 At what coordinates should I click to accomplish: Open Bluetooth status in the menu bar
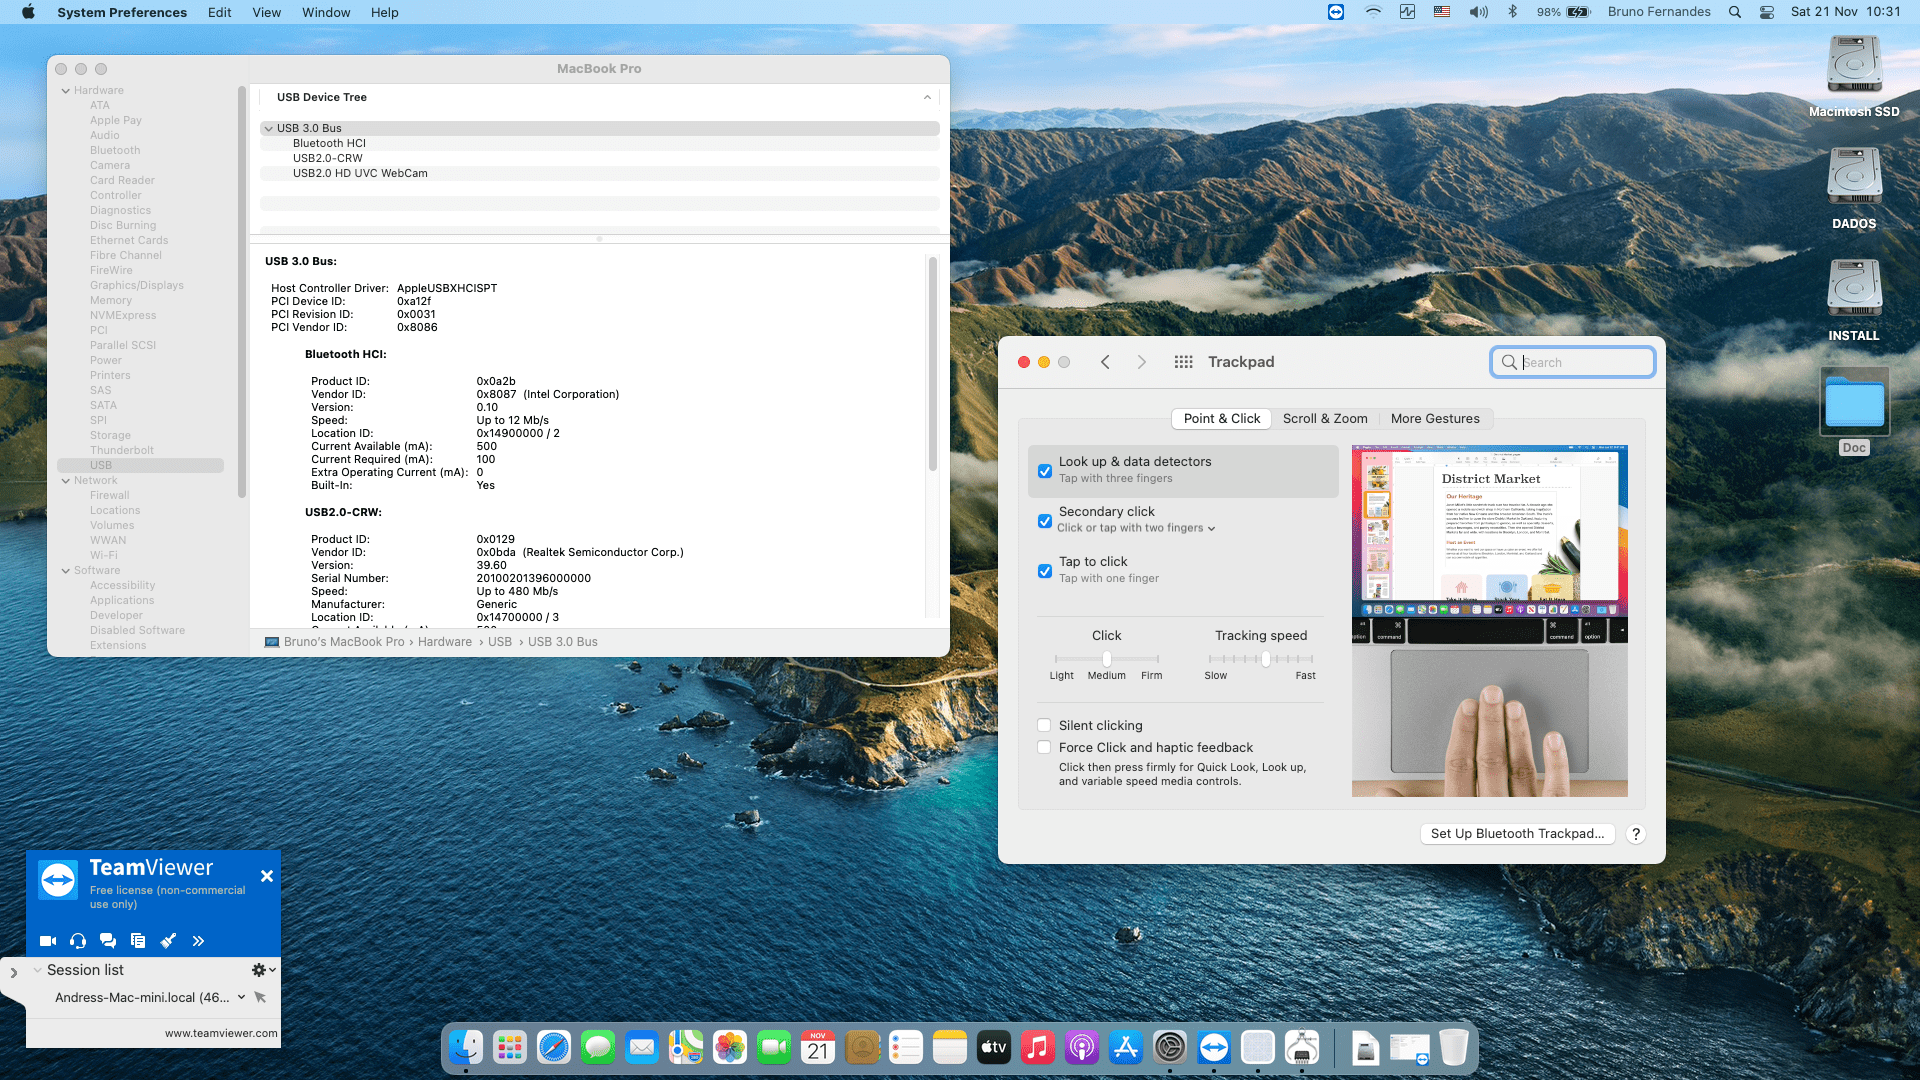[1512, 12]
